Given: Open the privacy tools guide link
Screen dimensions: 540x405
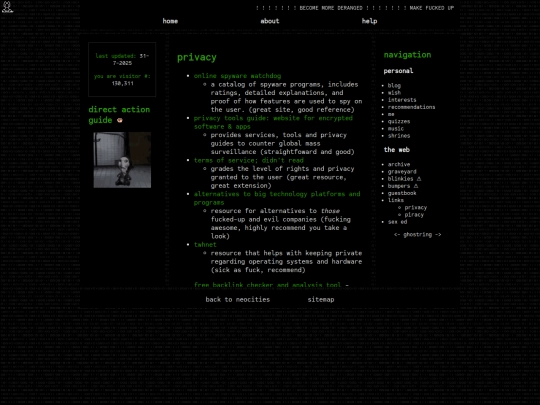Looking at the screenshot, I should 273,122.
